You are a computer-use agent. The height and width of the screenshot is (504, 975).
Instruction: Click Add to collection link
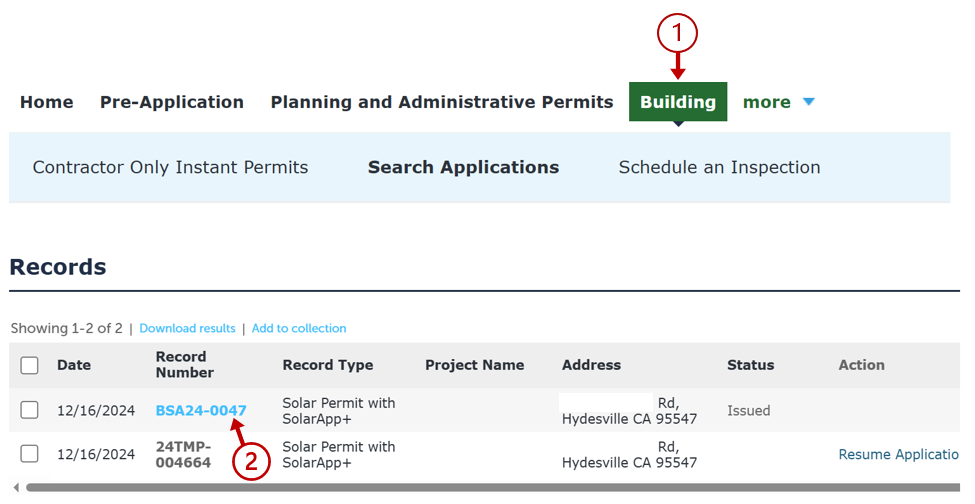pos(299,328)
